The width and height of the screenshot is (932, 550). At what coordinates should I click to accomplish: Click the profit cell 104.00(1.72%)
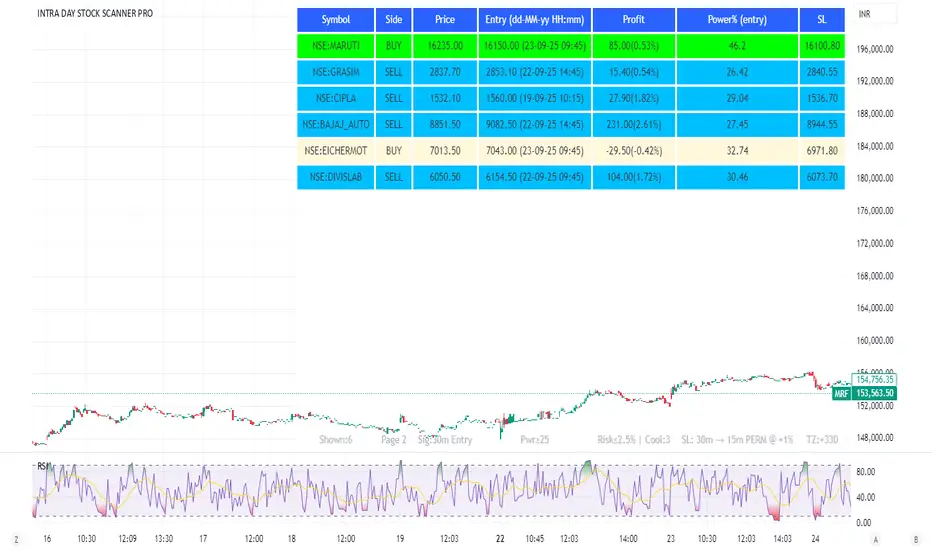pyautogui.click(x=634, y=177)
